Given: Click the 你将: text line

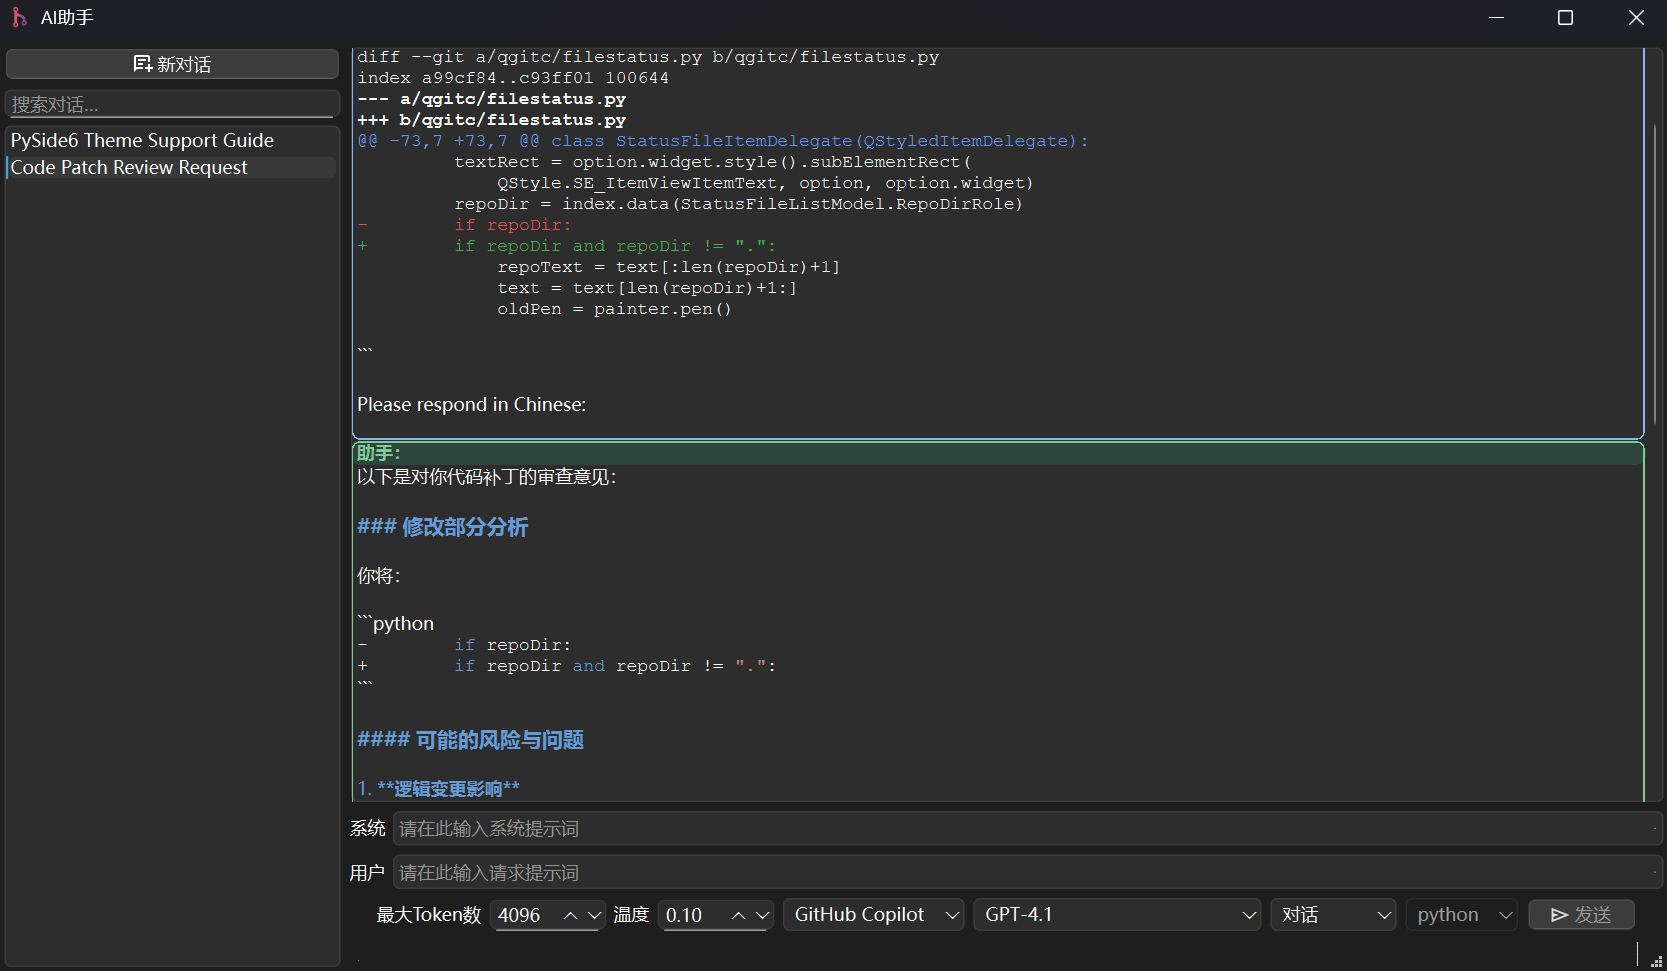Looking at the screenshot, I should click(378, 575).
